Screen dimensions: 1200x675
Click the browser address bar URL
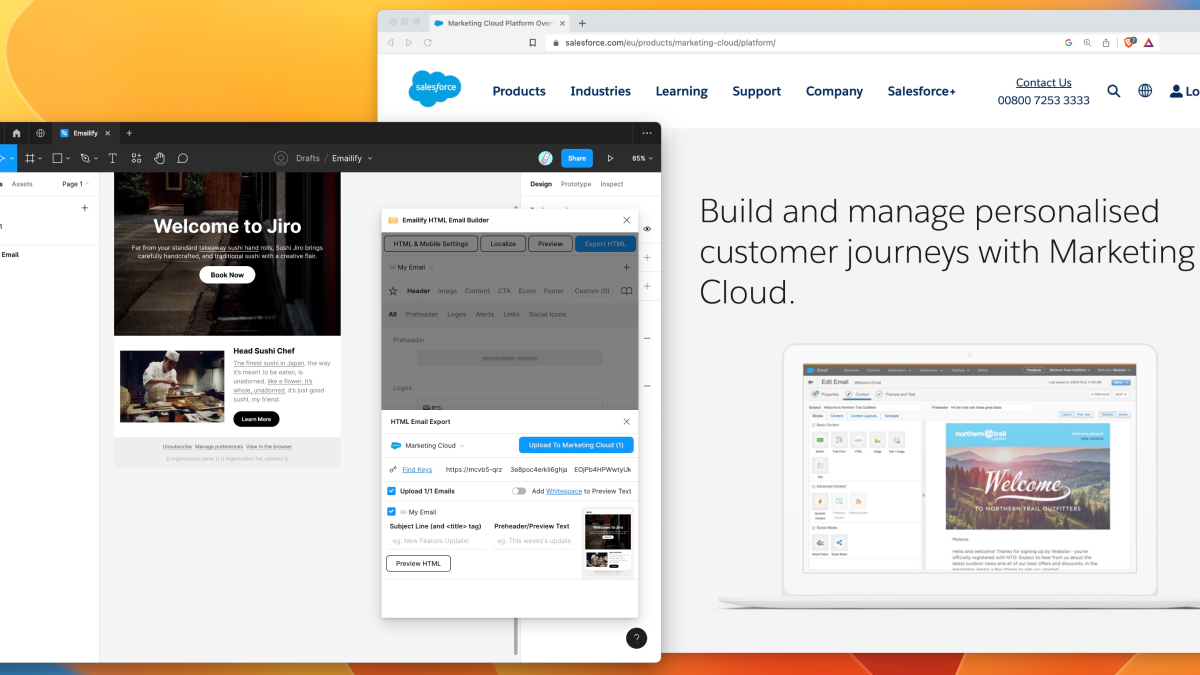670,43
